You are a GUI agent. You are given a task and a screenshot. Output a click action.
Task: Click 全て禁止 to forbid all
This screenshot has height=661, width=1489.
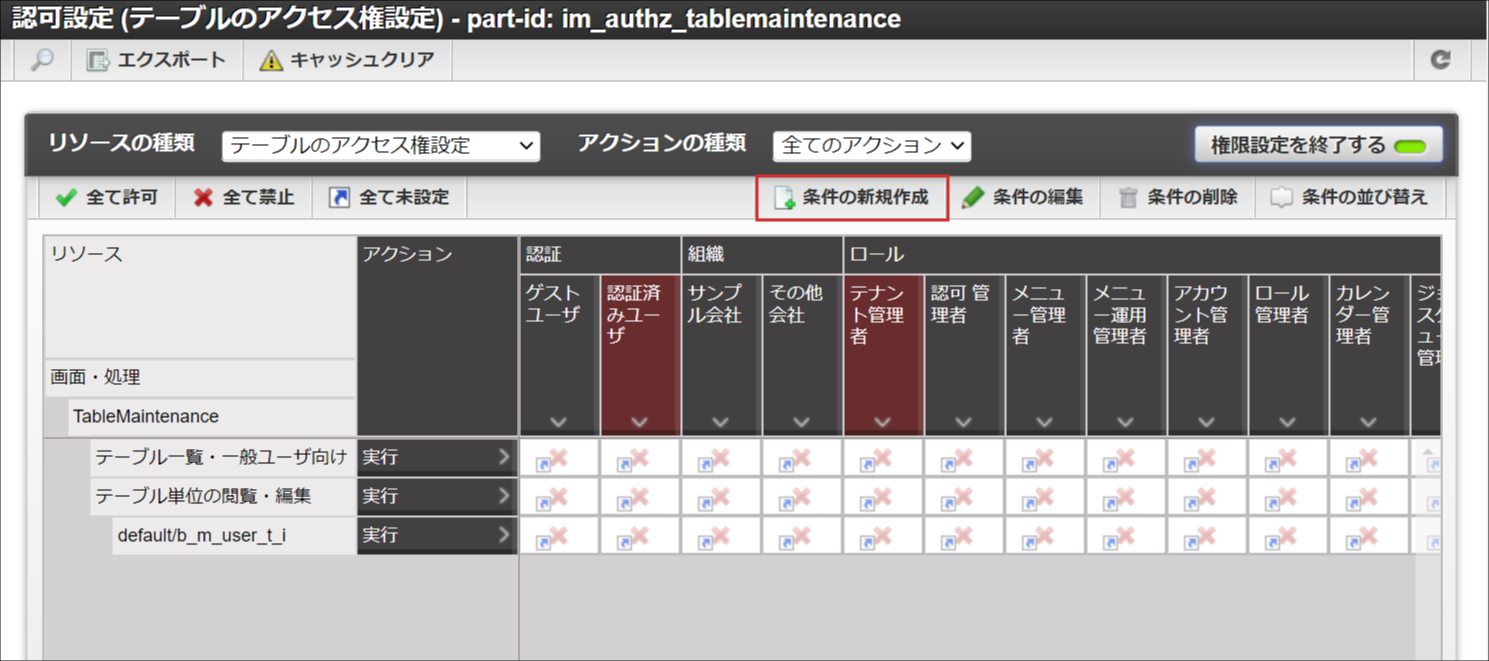pos(244,198)
